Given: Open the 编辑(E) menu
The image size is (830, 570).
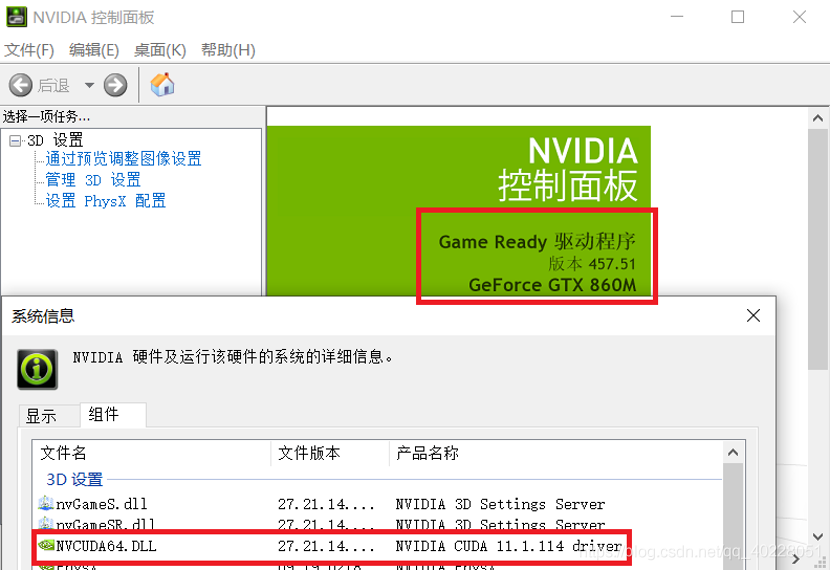Looking at the screenshot, I should tap(94, 50).
